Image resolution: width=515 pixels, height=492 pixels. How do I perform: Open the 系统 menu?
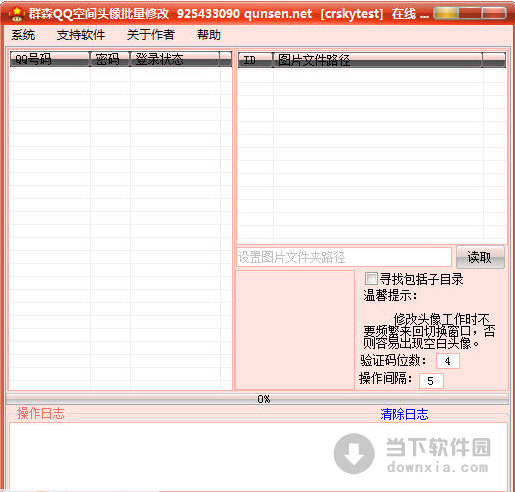23,35
